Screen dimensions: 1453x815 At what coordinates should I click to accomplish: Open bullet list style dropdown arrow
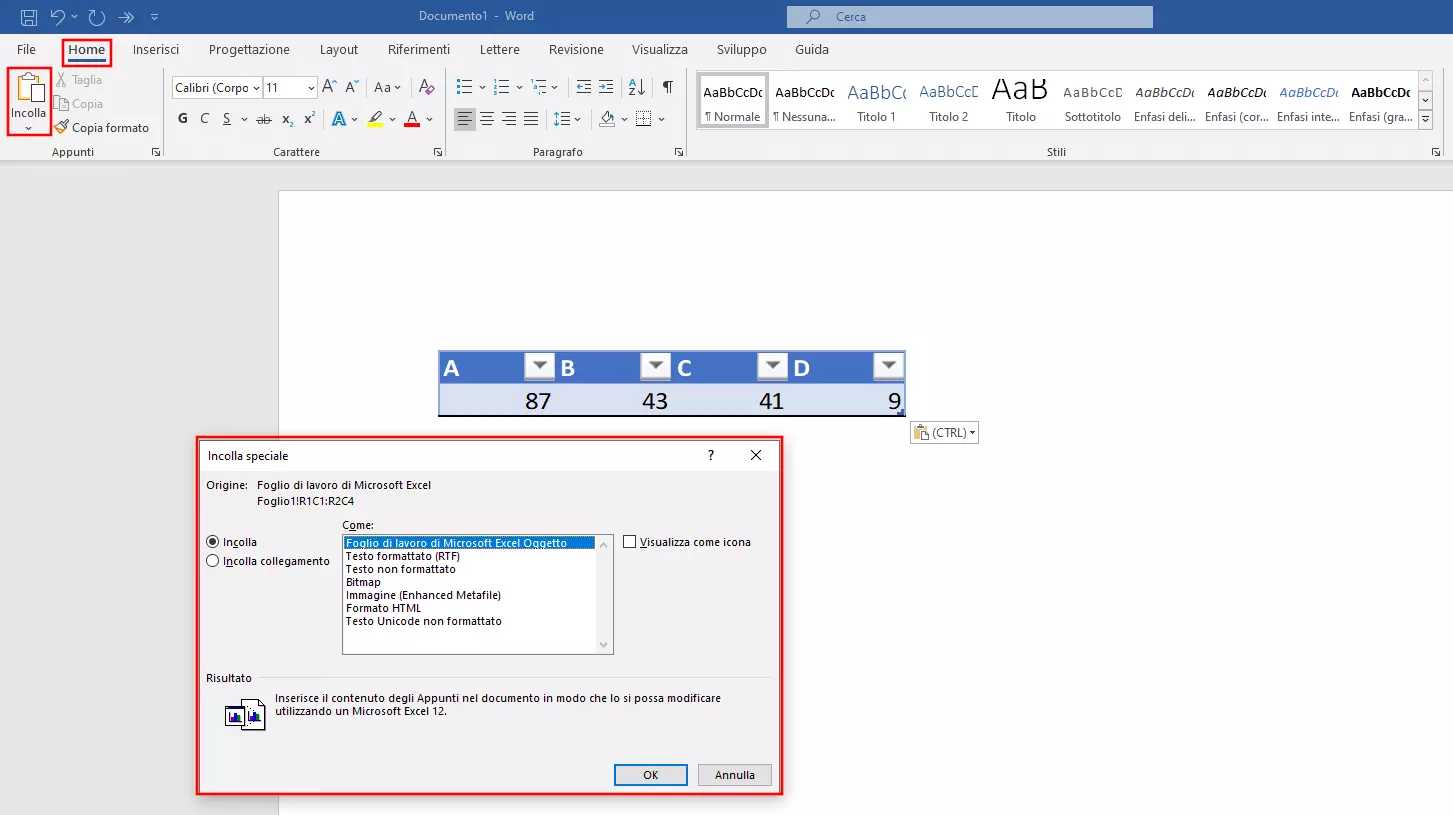tap(482, 87)
